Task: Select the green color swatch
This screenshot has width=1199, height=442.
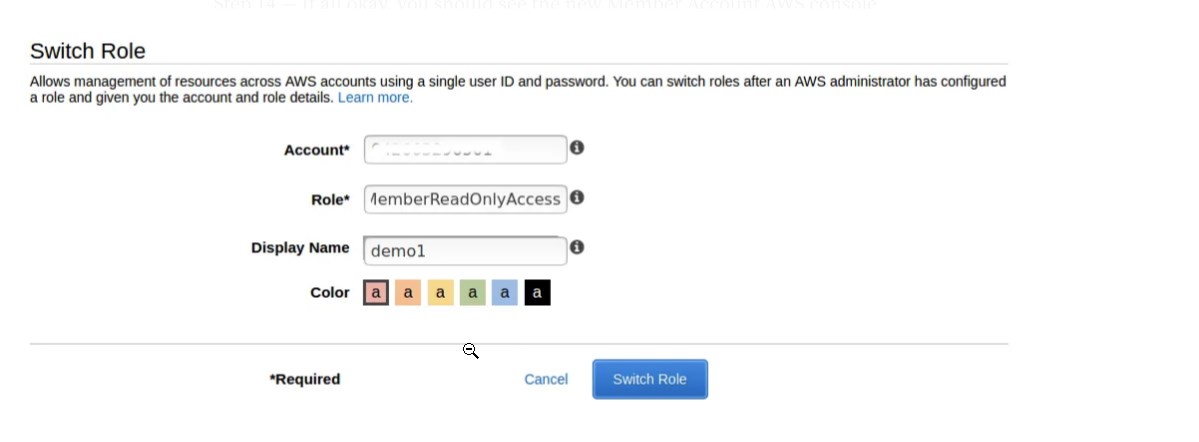Action: click(473, 293)
